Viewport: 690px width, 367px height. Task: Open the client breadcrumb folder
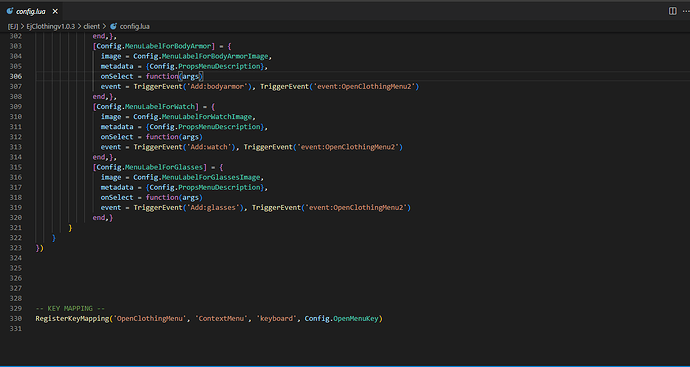click(x=92, y=26)
